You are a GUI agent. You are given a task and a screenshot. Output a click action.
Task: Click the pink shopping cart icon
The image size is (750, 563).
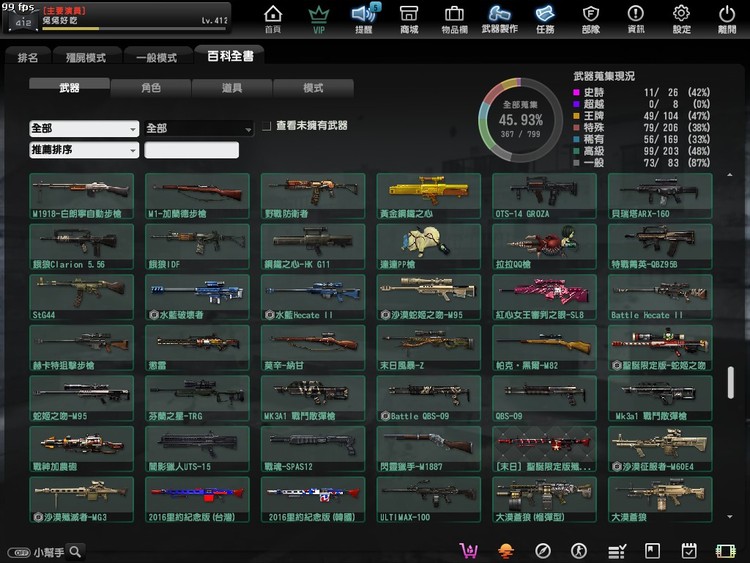467,550
